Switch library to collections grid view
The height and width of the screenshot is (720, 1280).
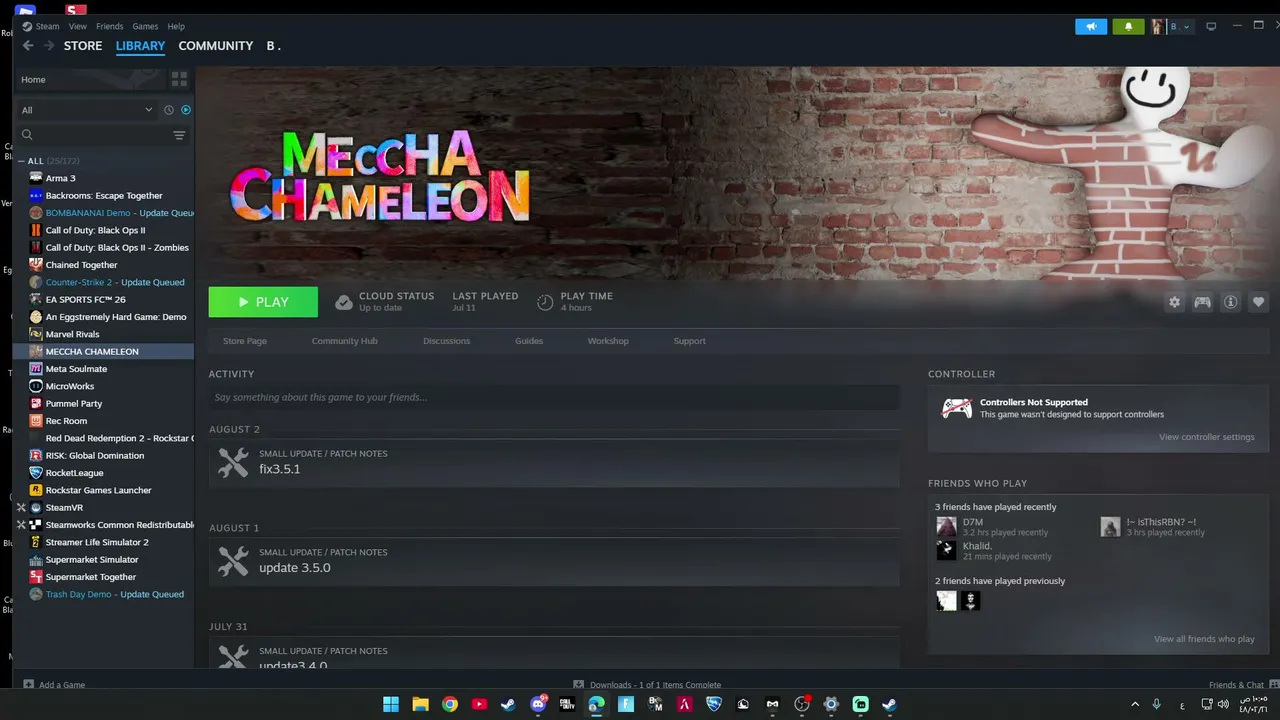[180, 79]
